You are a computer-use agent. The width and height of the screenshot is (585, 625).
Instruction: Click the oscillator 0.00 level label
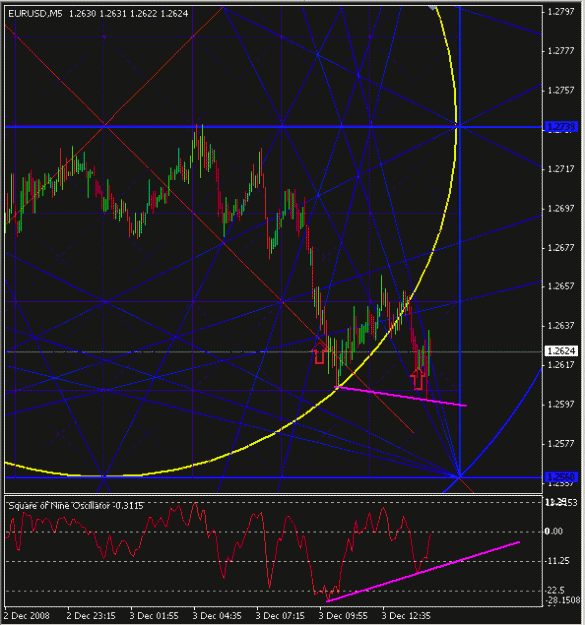pos(554,531)
